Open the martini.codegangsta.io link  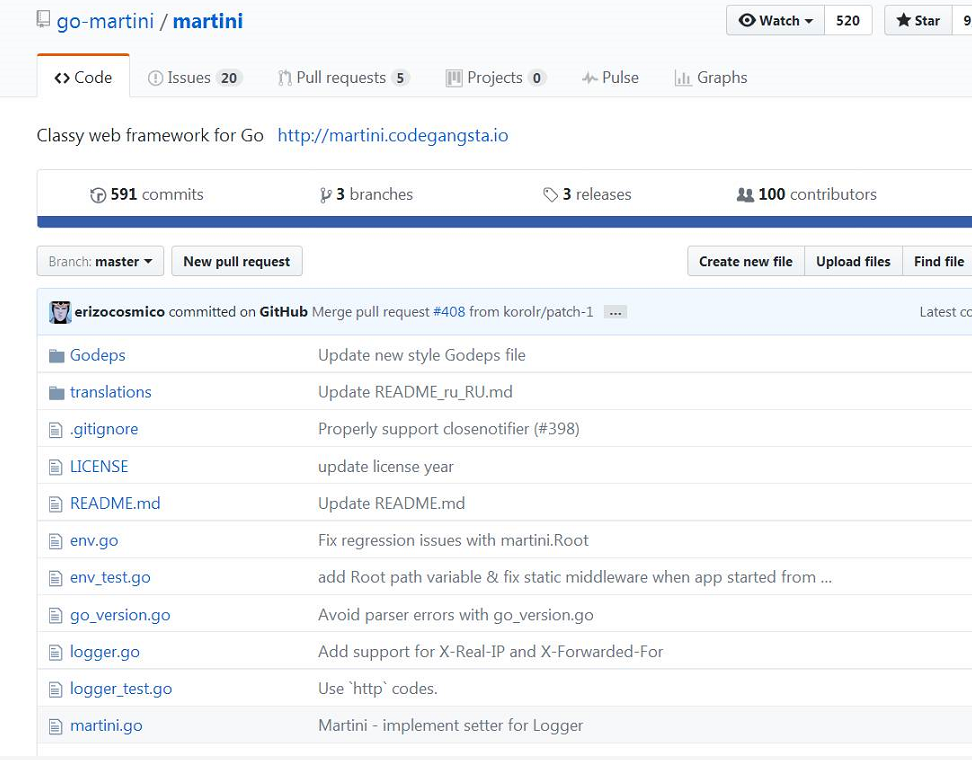[393, 135]
